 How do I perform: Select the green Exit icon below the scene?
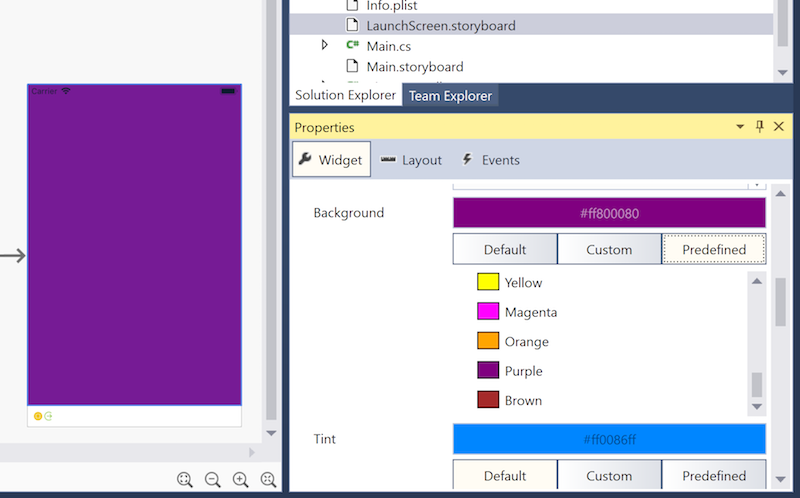tap(48, 416)
